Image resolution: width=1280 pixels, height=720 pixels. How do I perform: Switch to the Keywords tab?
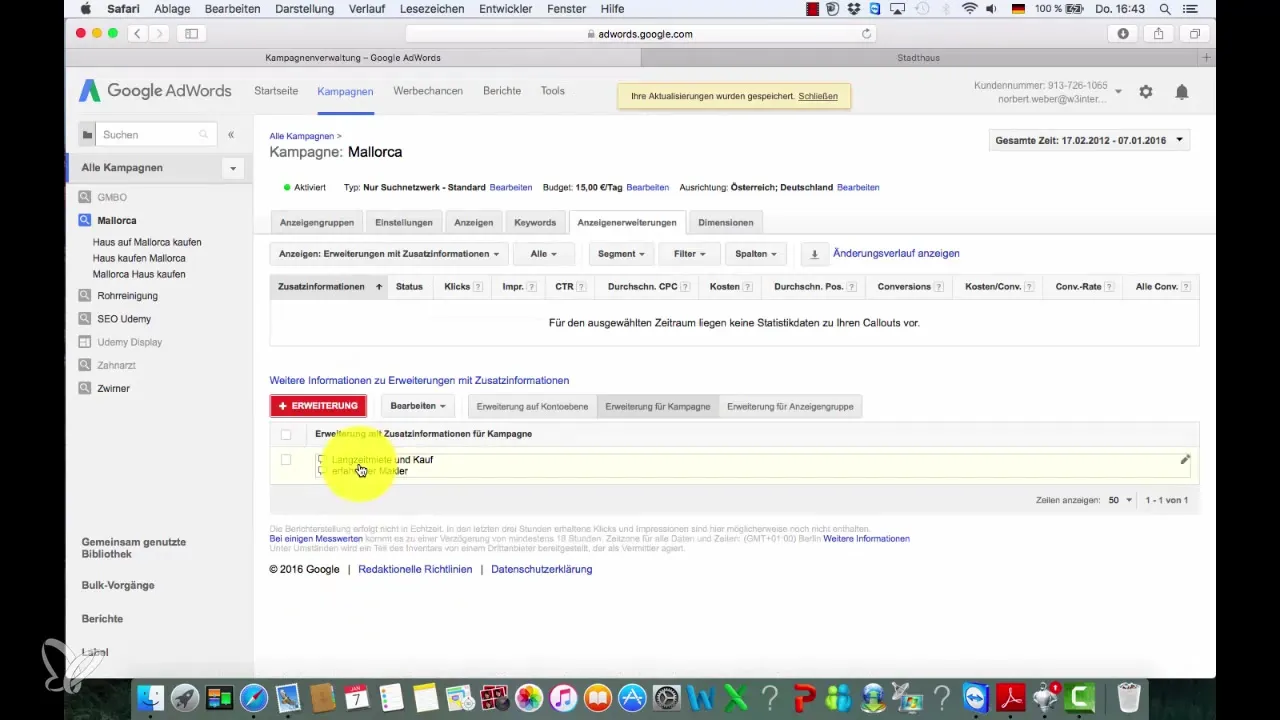[x=535, y=222]
